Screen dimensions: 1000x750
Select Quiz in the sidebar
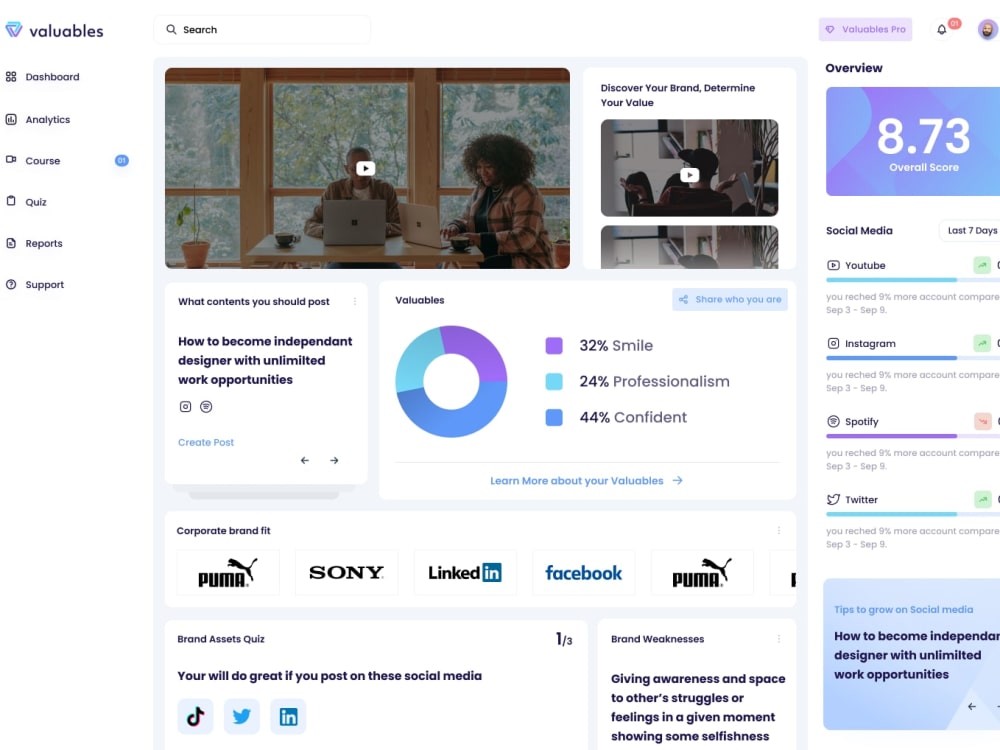[x=26, y=202]
